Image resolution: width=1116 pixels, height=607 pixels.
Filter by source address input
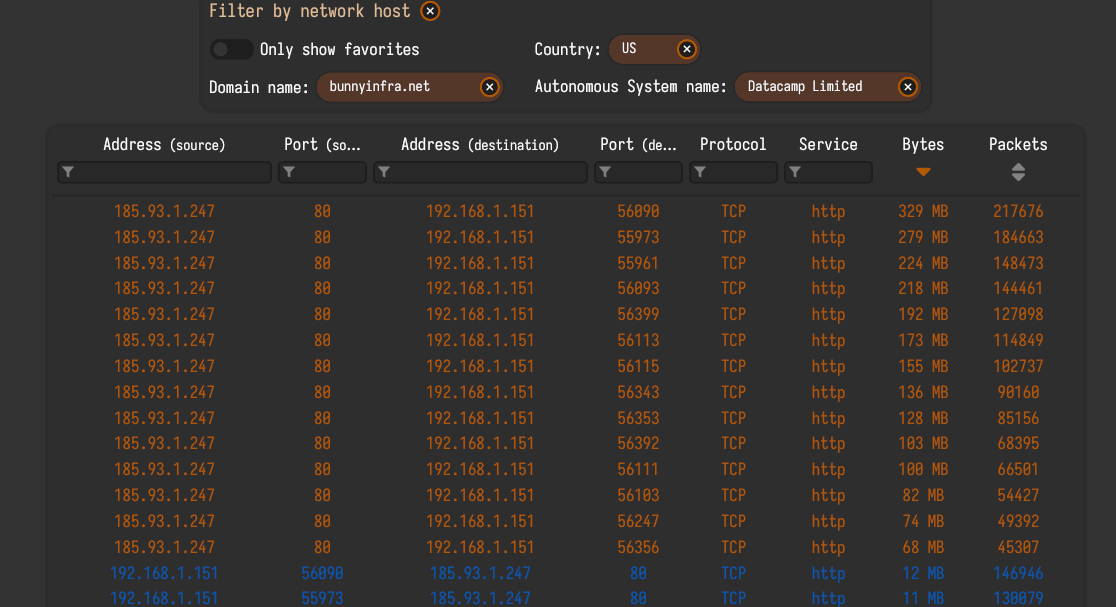[x=164, y=172]
